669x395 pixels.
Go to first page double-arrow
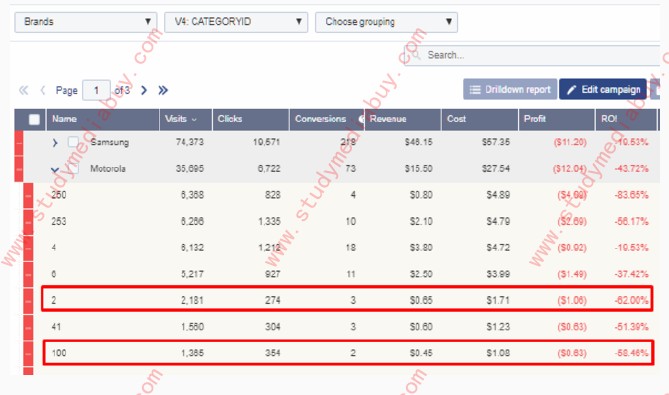(x=23, y=90)
